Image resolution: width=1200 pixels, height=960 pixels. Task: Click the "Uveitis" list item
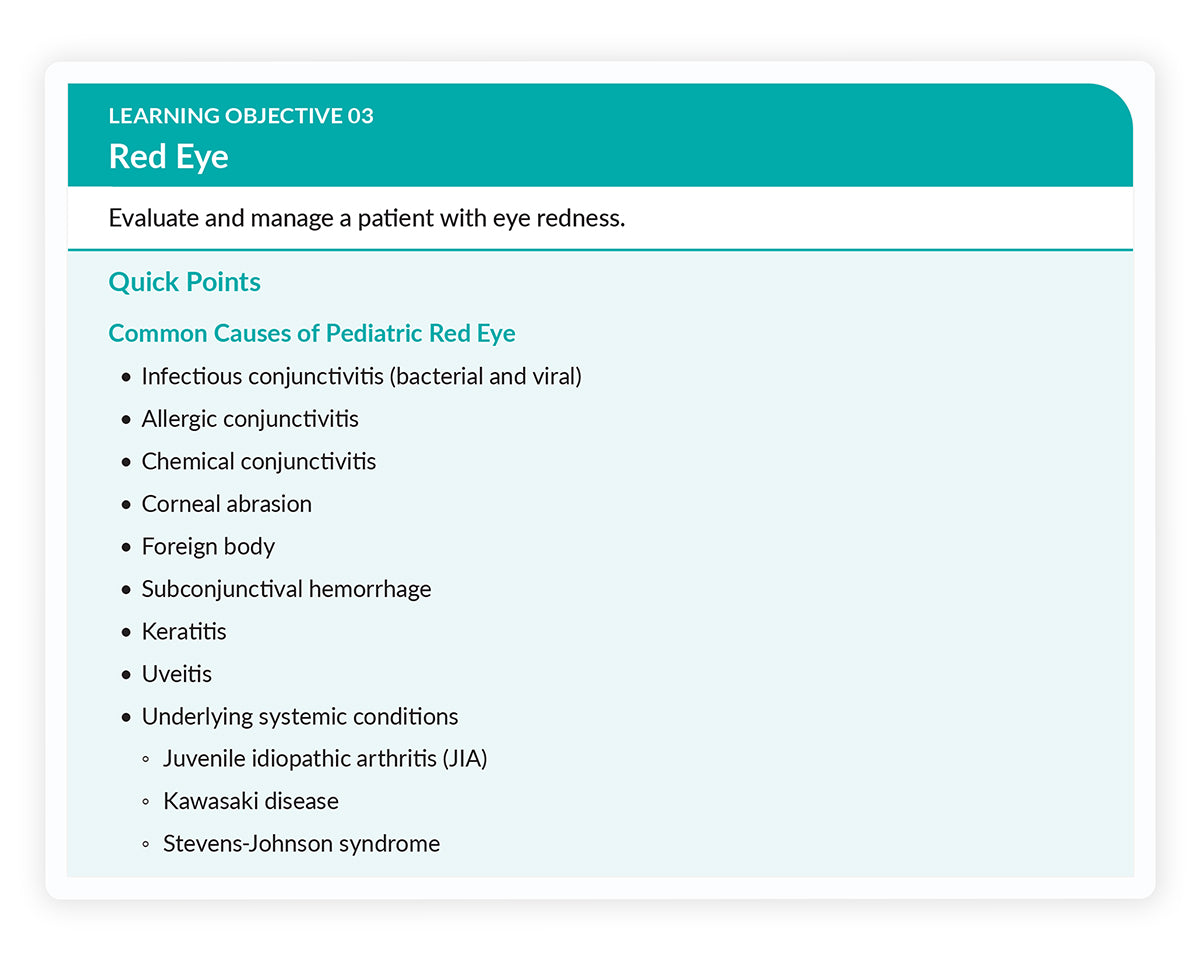click(x=177, y=674)
